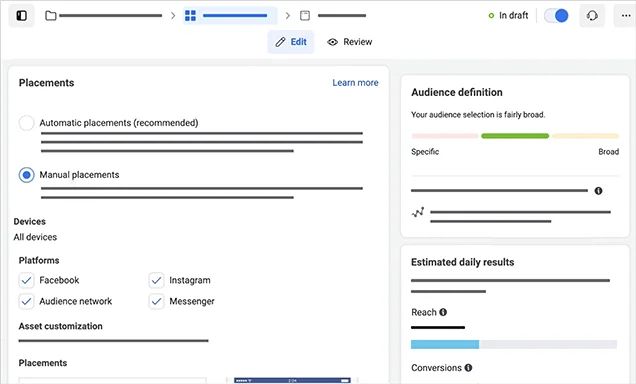636x384 pixels.
Task: Click the Reach label
Action: pyautogui.click(x=424, y=312)
